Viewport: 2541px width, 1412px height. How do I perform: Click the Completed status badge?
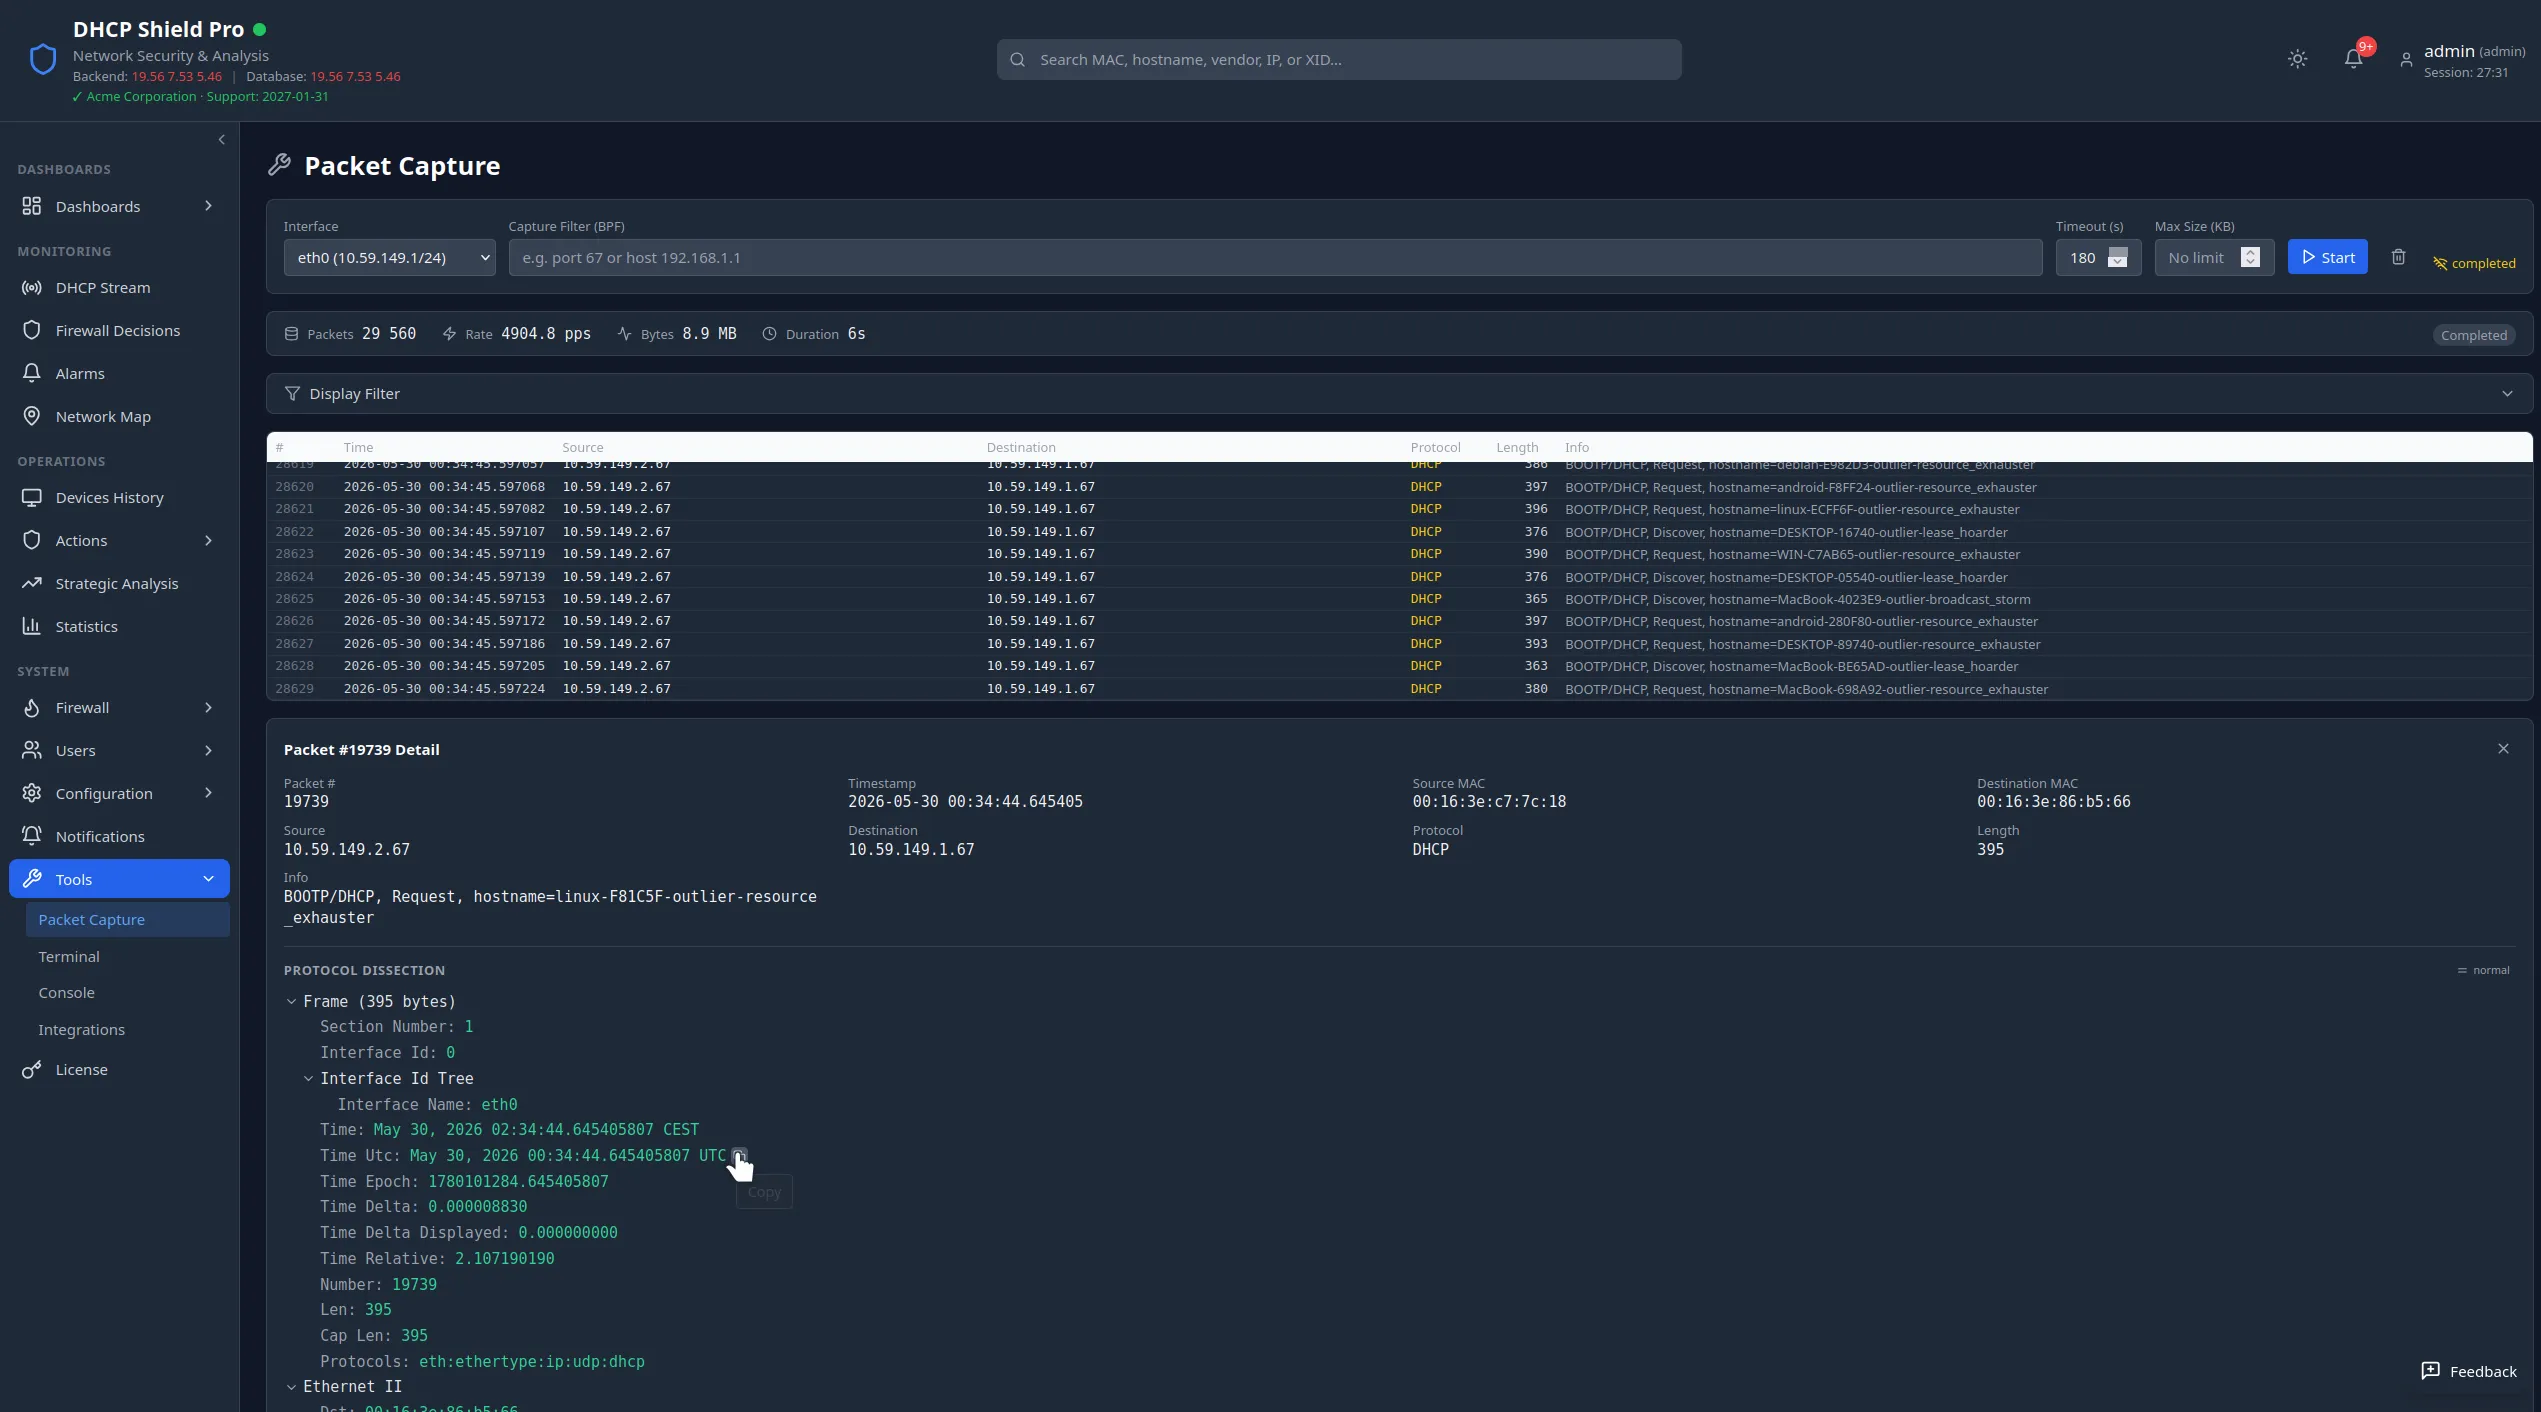[2473, 335]
